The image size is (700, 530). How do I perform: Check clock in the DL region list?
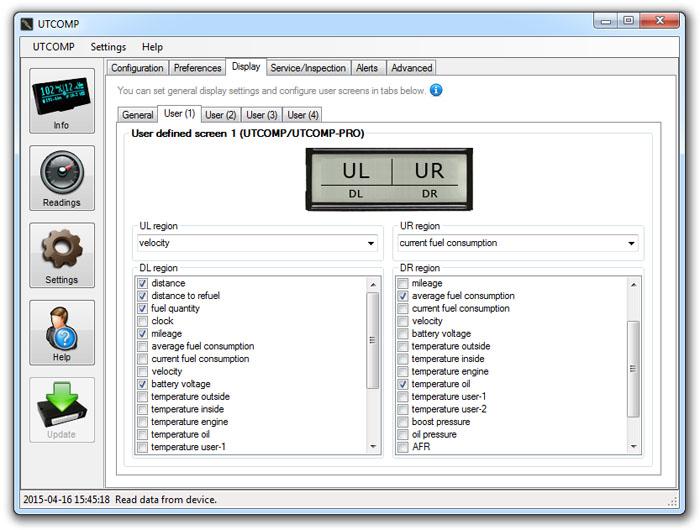(x=142, y=321)
